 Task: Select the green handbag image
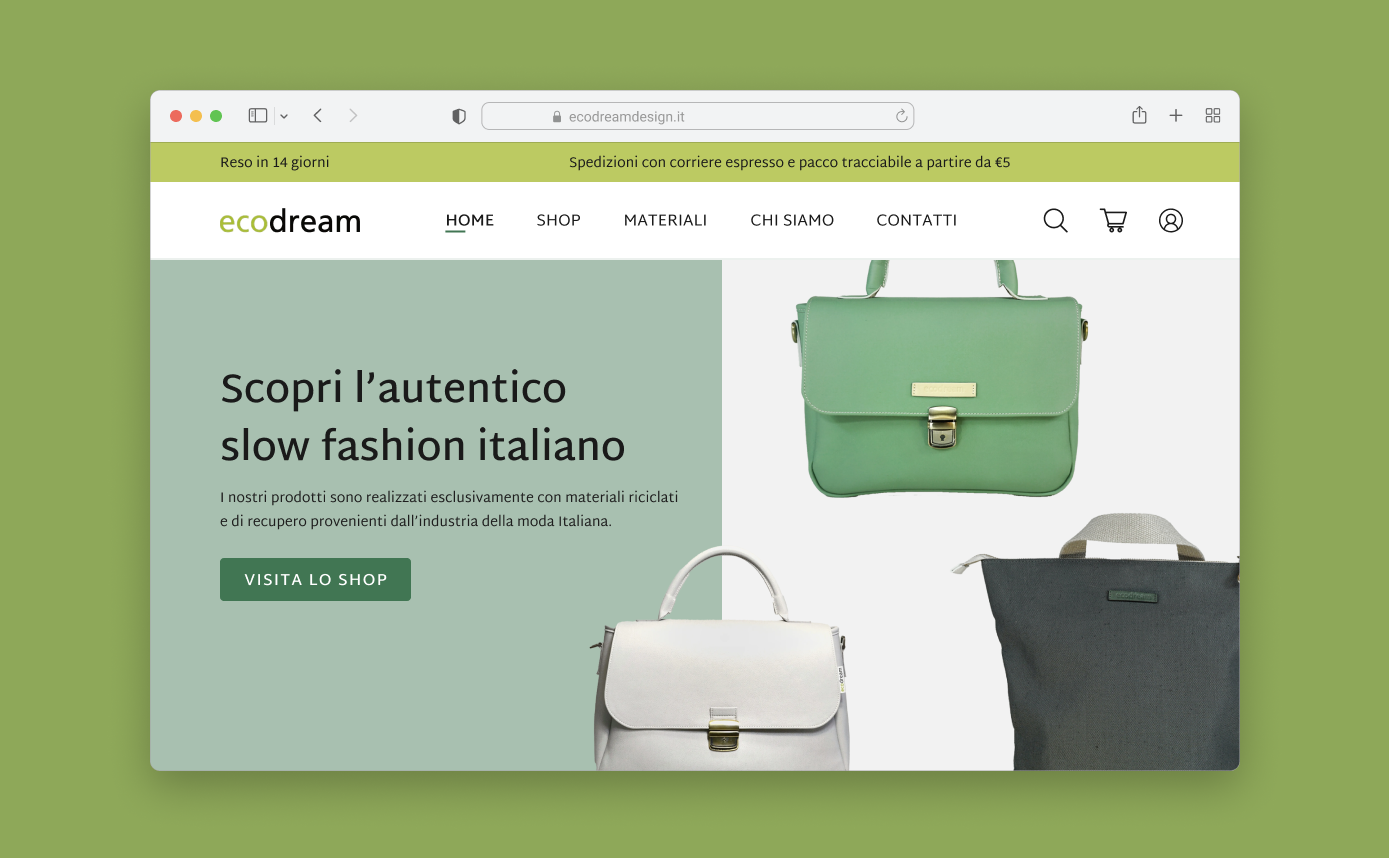click(937, 378)
